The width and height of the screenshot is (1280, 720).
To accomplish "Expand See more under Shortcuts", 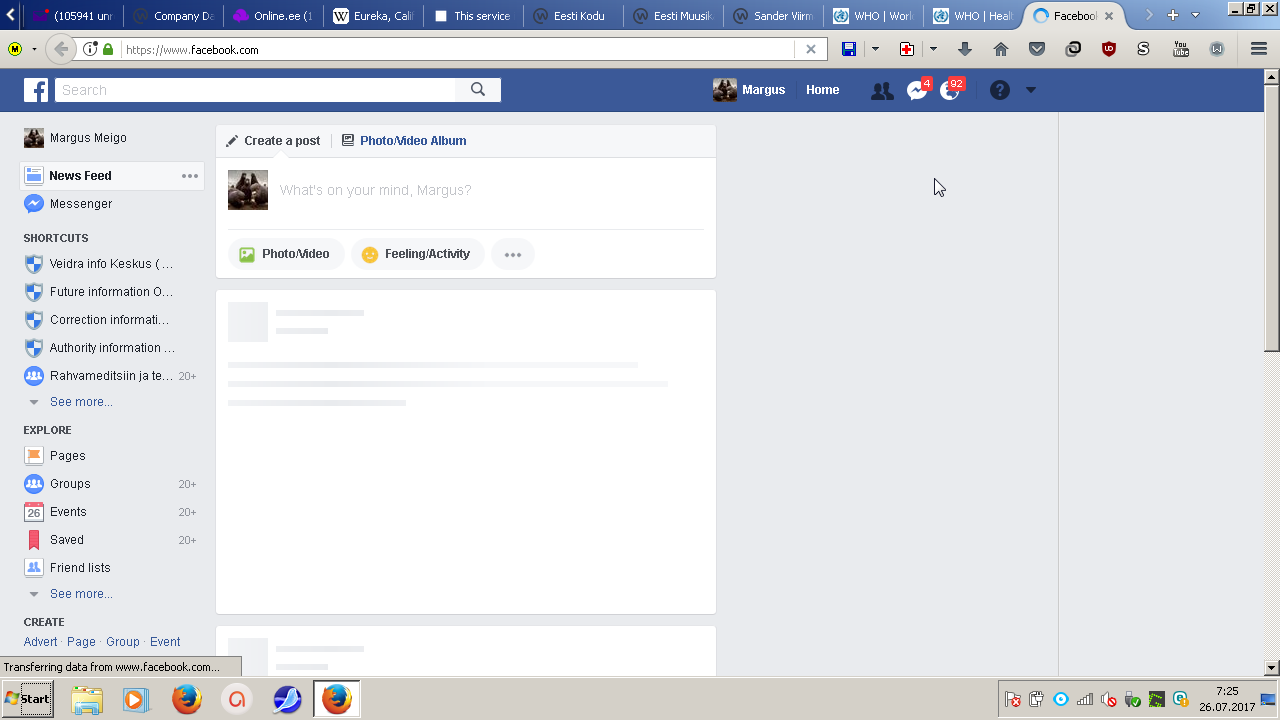I will click(81, 402).
